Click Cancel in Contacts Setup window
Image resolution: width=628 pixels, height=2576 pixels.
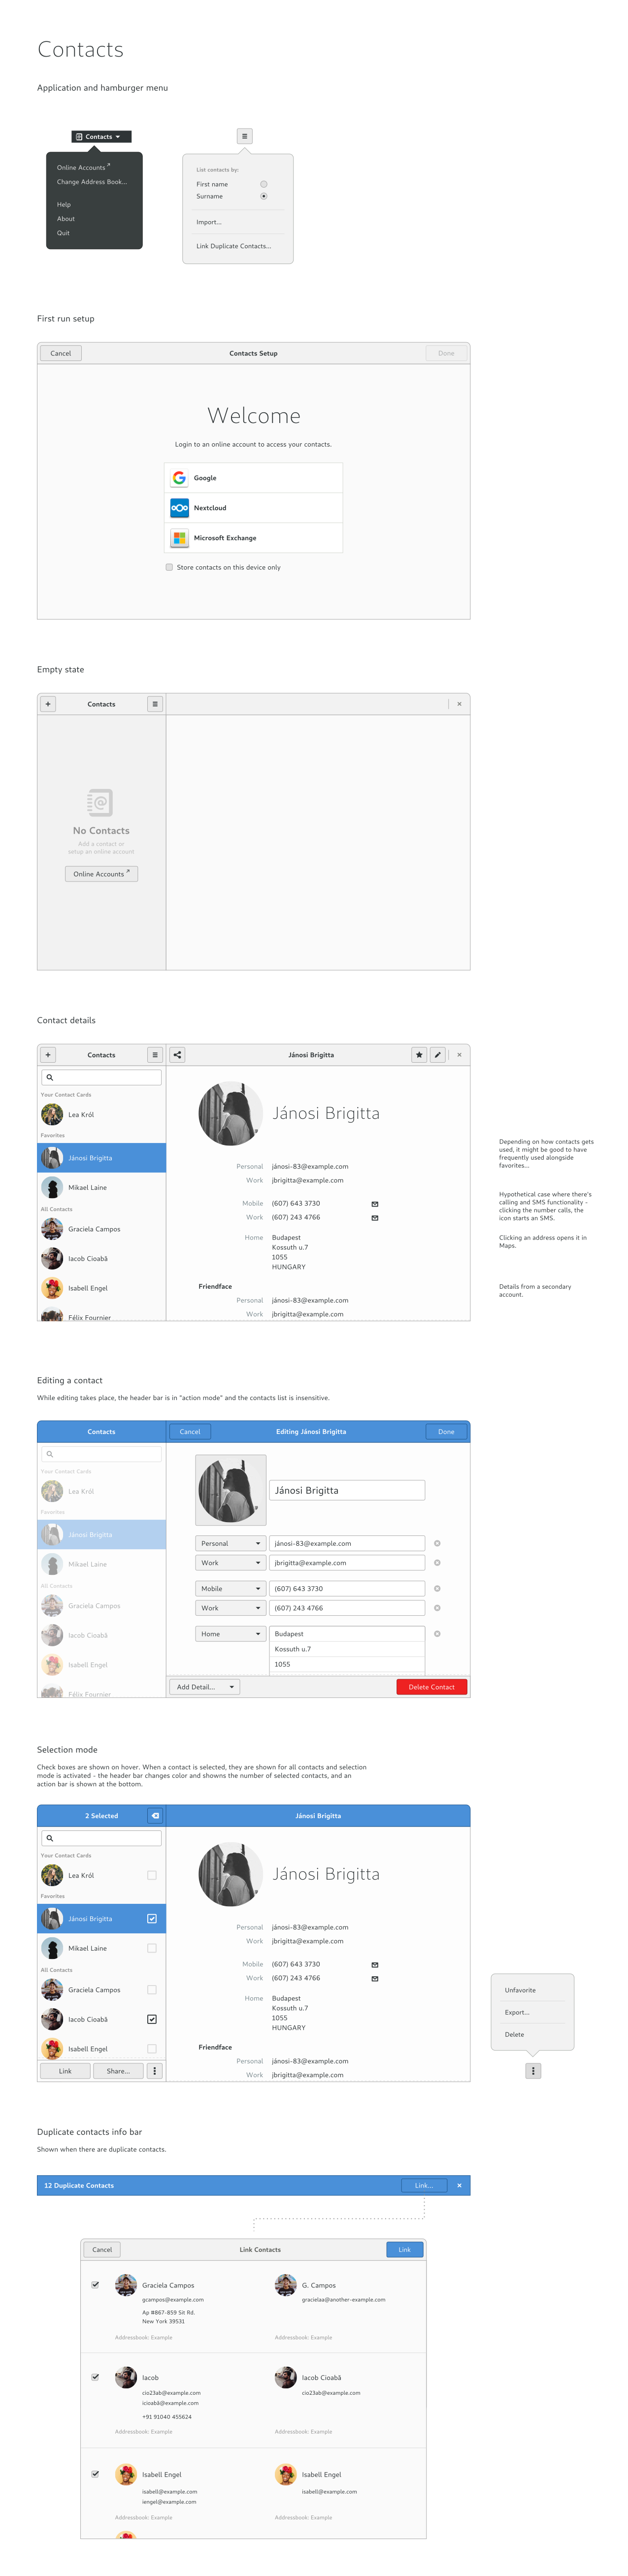(61, 353)
